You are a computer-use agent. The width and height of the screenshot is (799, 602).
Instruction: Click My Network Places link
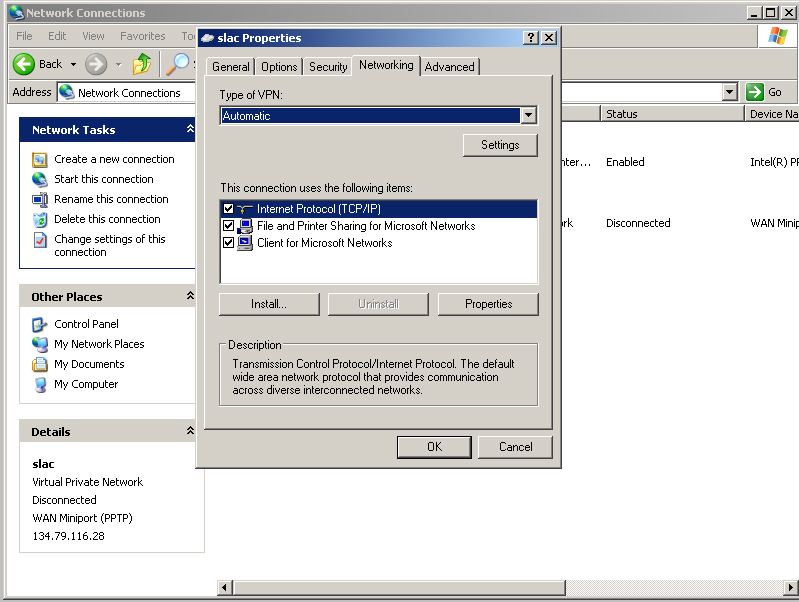pyautogui.click(x=99, y=344)
